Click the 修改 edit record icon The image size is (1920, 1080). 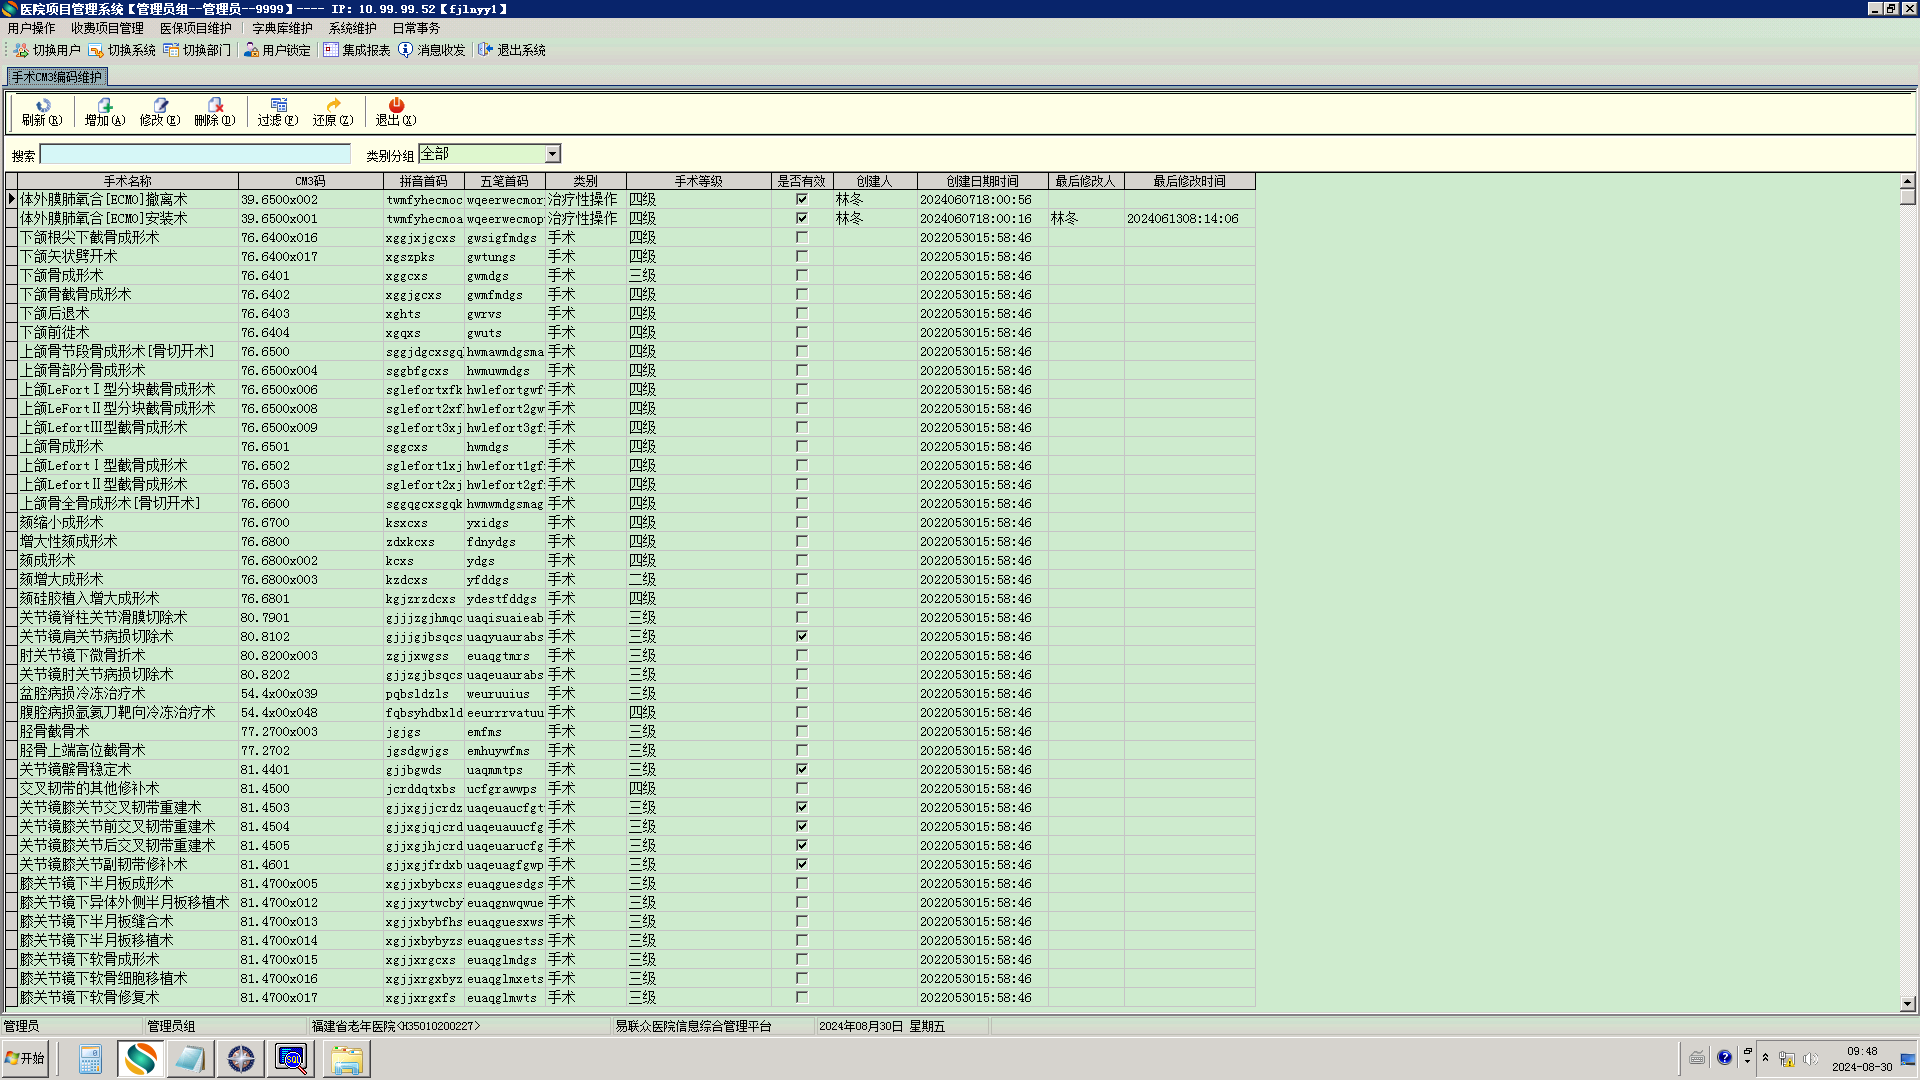tap(160, 105)
